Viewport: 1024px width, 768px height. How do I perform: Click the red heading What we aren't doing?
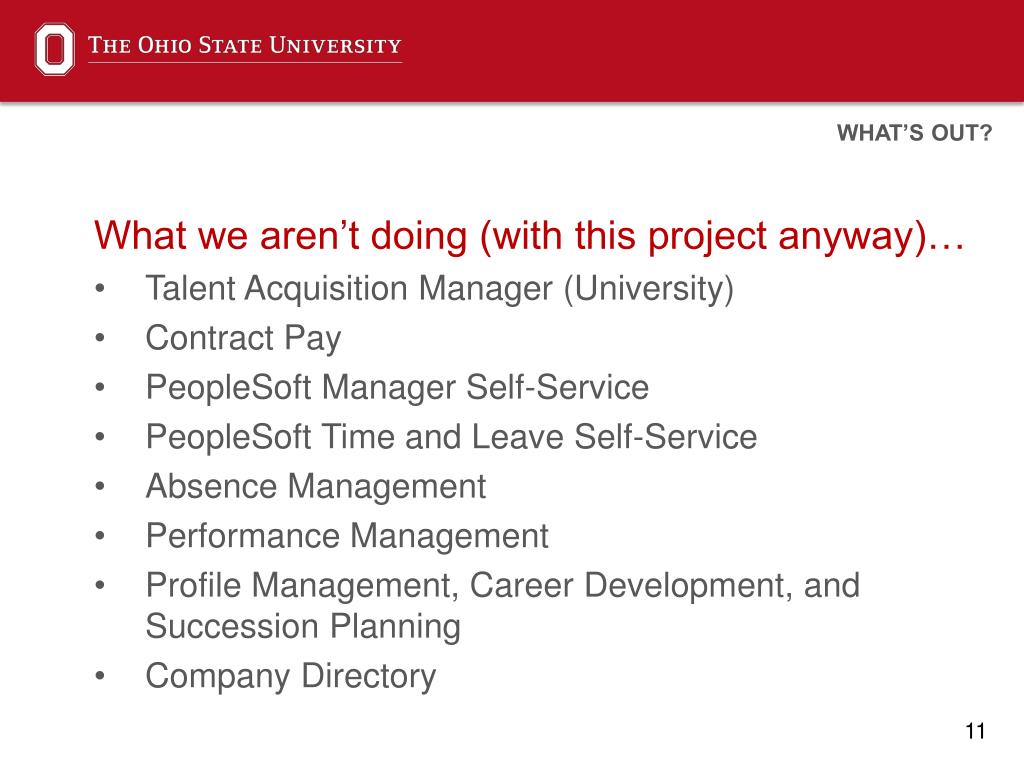[529, 236]
